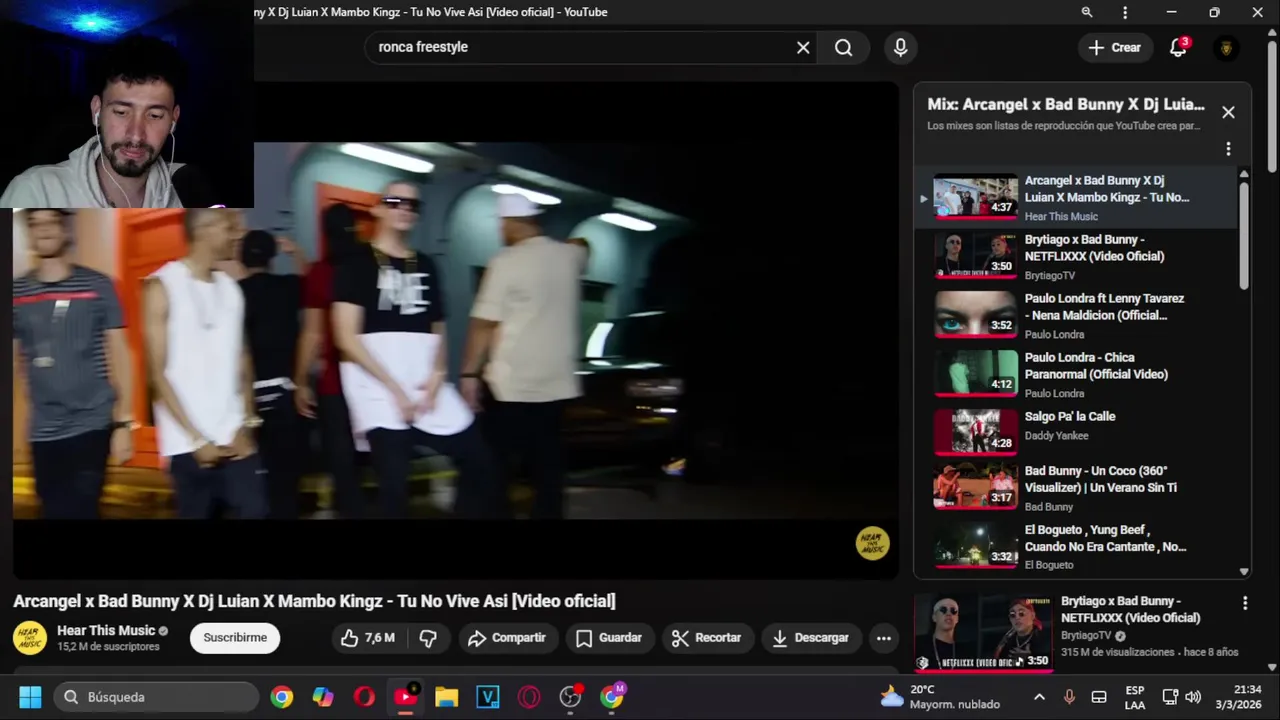Clear the search box with the X icon

coord(803,47)
